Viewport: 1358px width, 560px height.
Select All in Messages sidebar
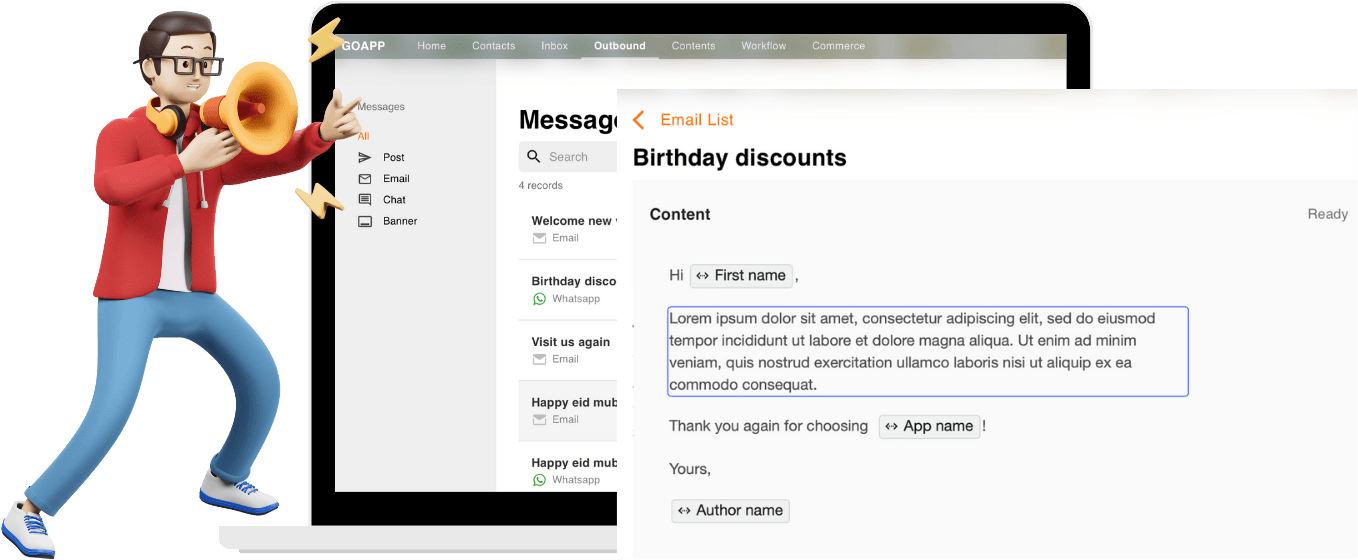pyautogui.click(x=364, y=136)
